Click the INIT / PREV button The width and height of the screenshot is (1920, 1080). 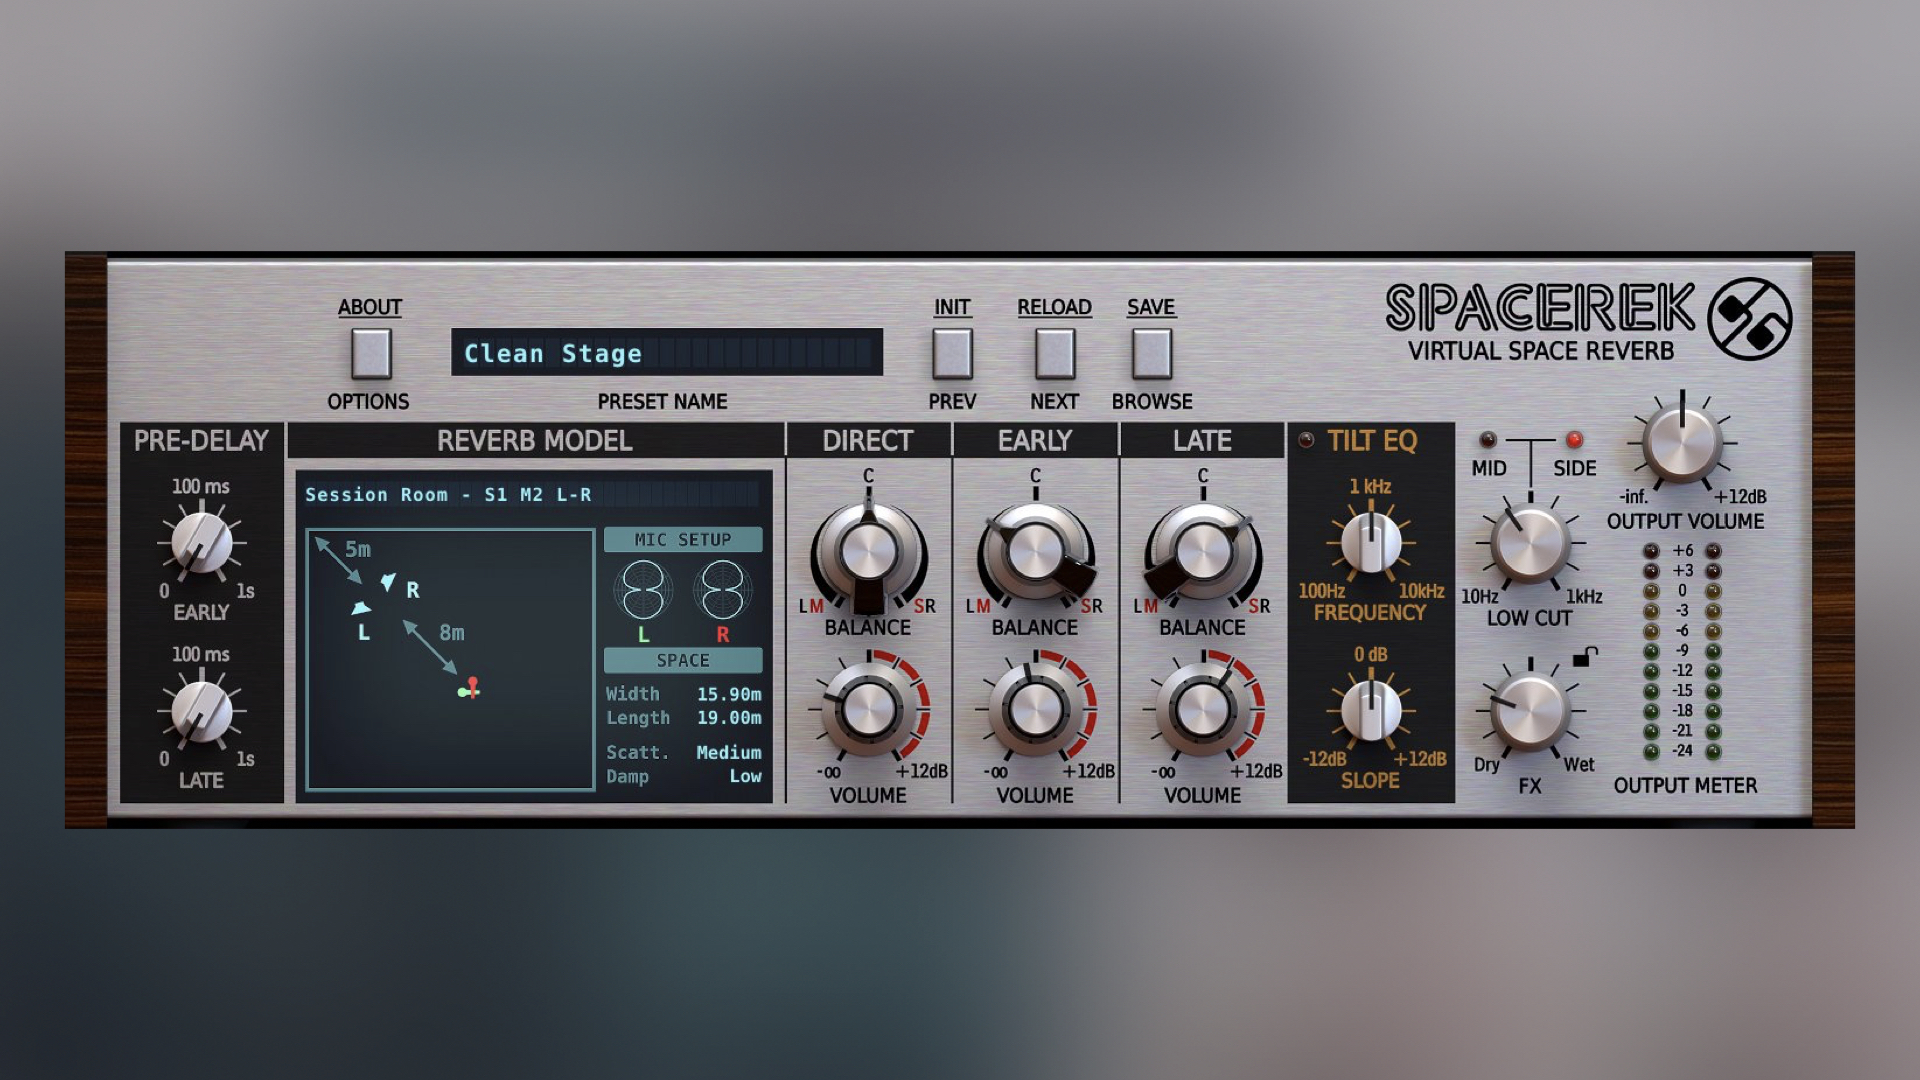coord(952,354)
